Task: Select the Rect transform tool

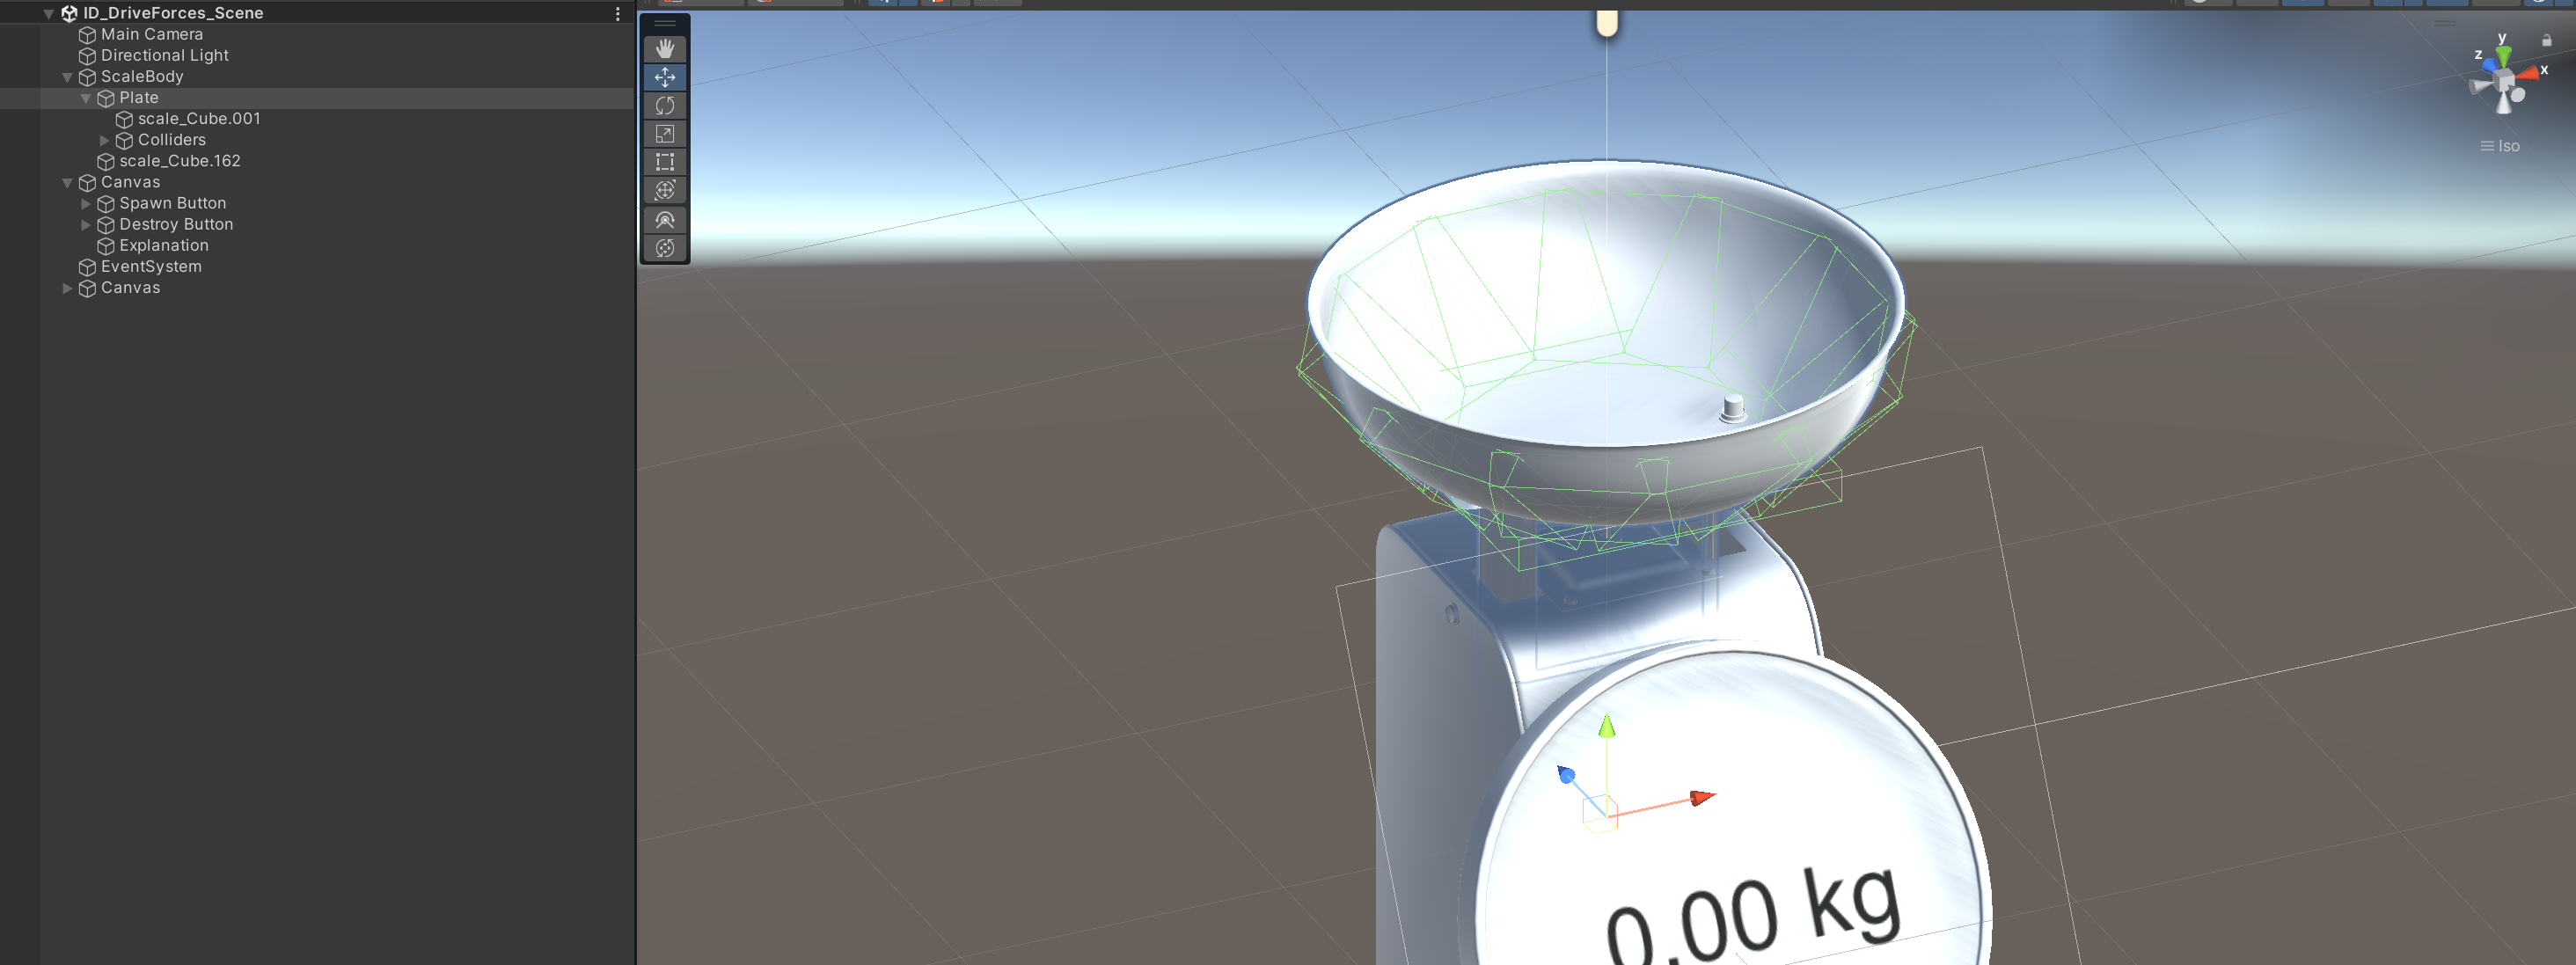Action: click(664, 161)
